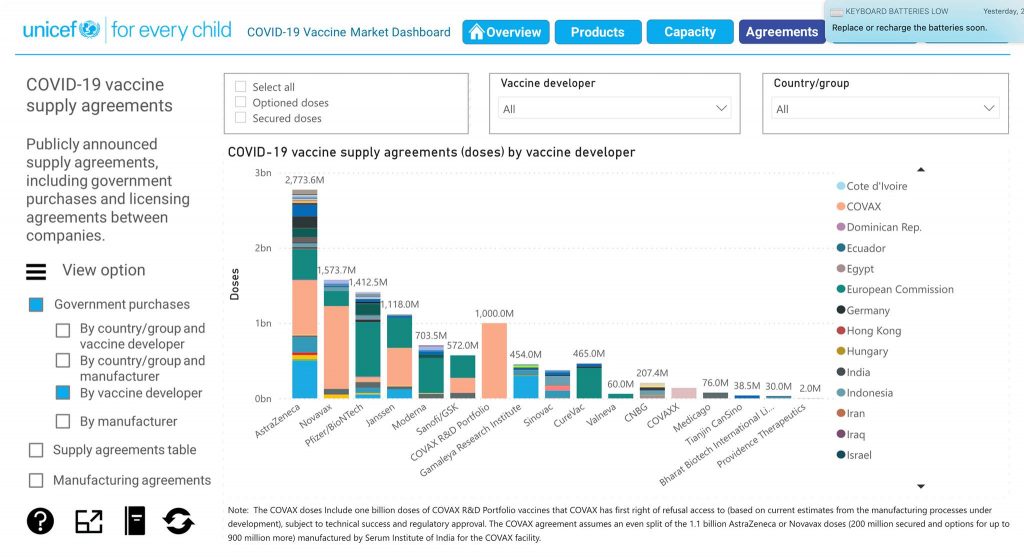
Task: Click legend scroll down arrow
Action: pyautogui.click(x=921, y=486)
